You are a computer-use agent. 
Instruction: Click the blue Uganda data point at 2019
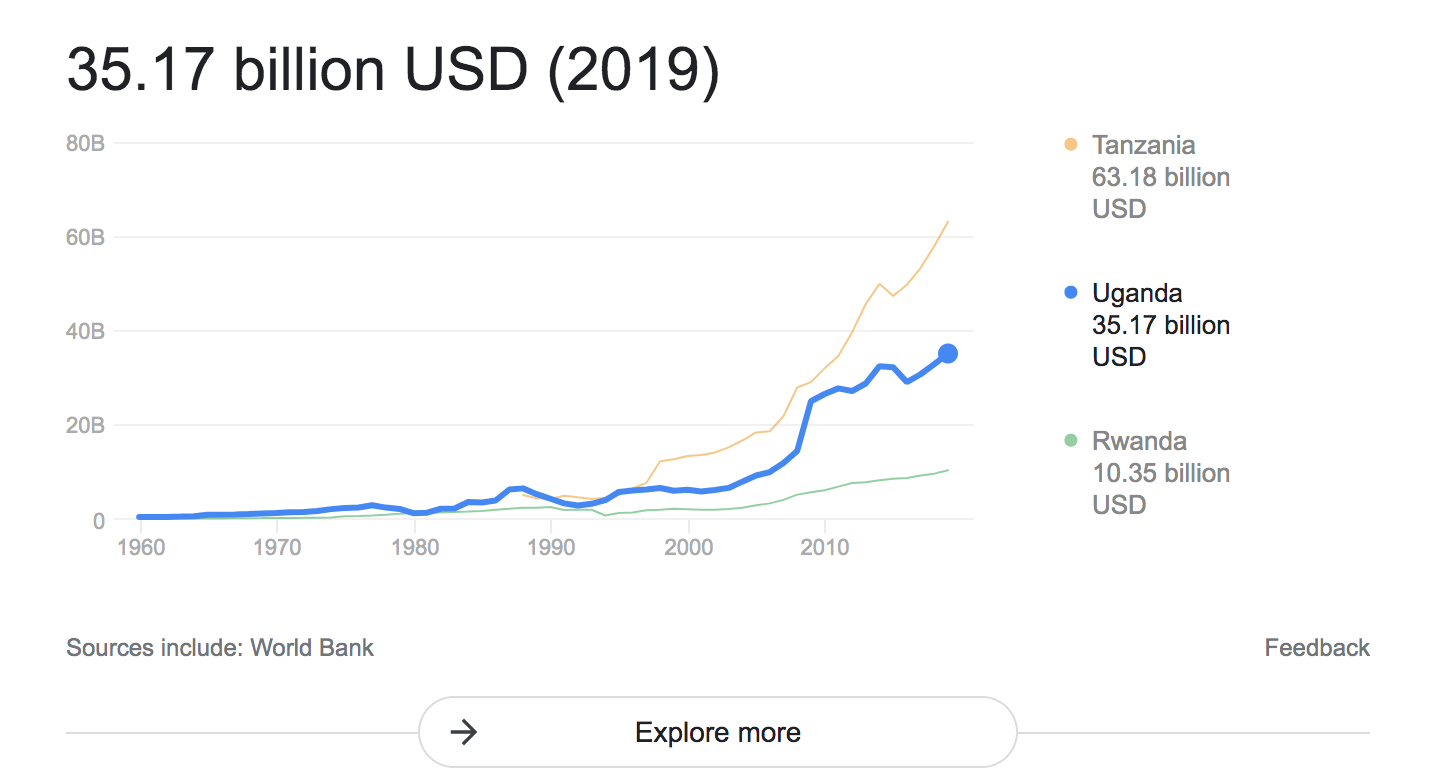point(948,353)
